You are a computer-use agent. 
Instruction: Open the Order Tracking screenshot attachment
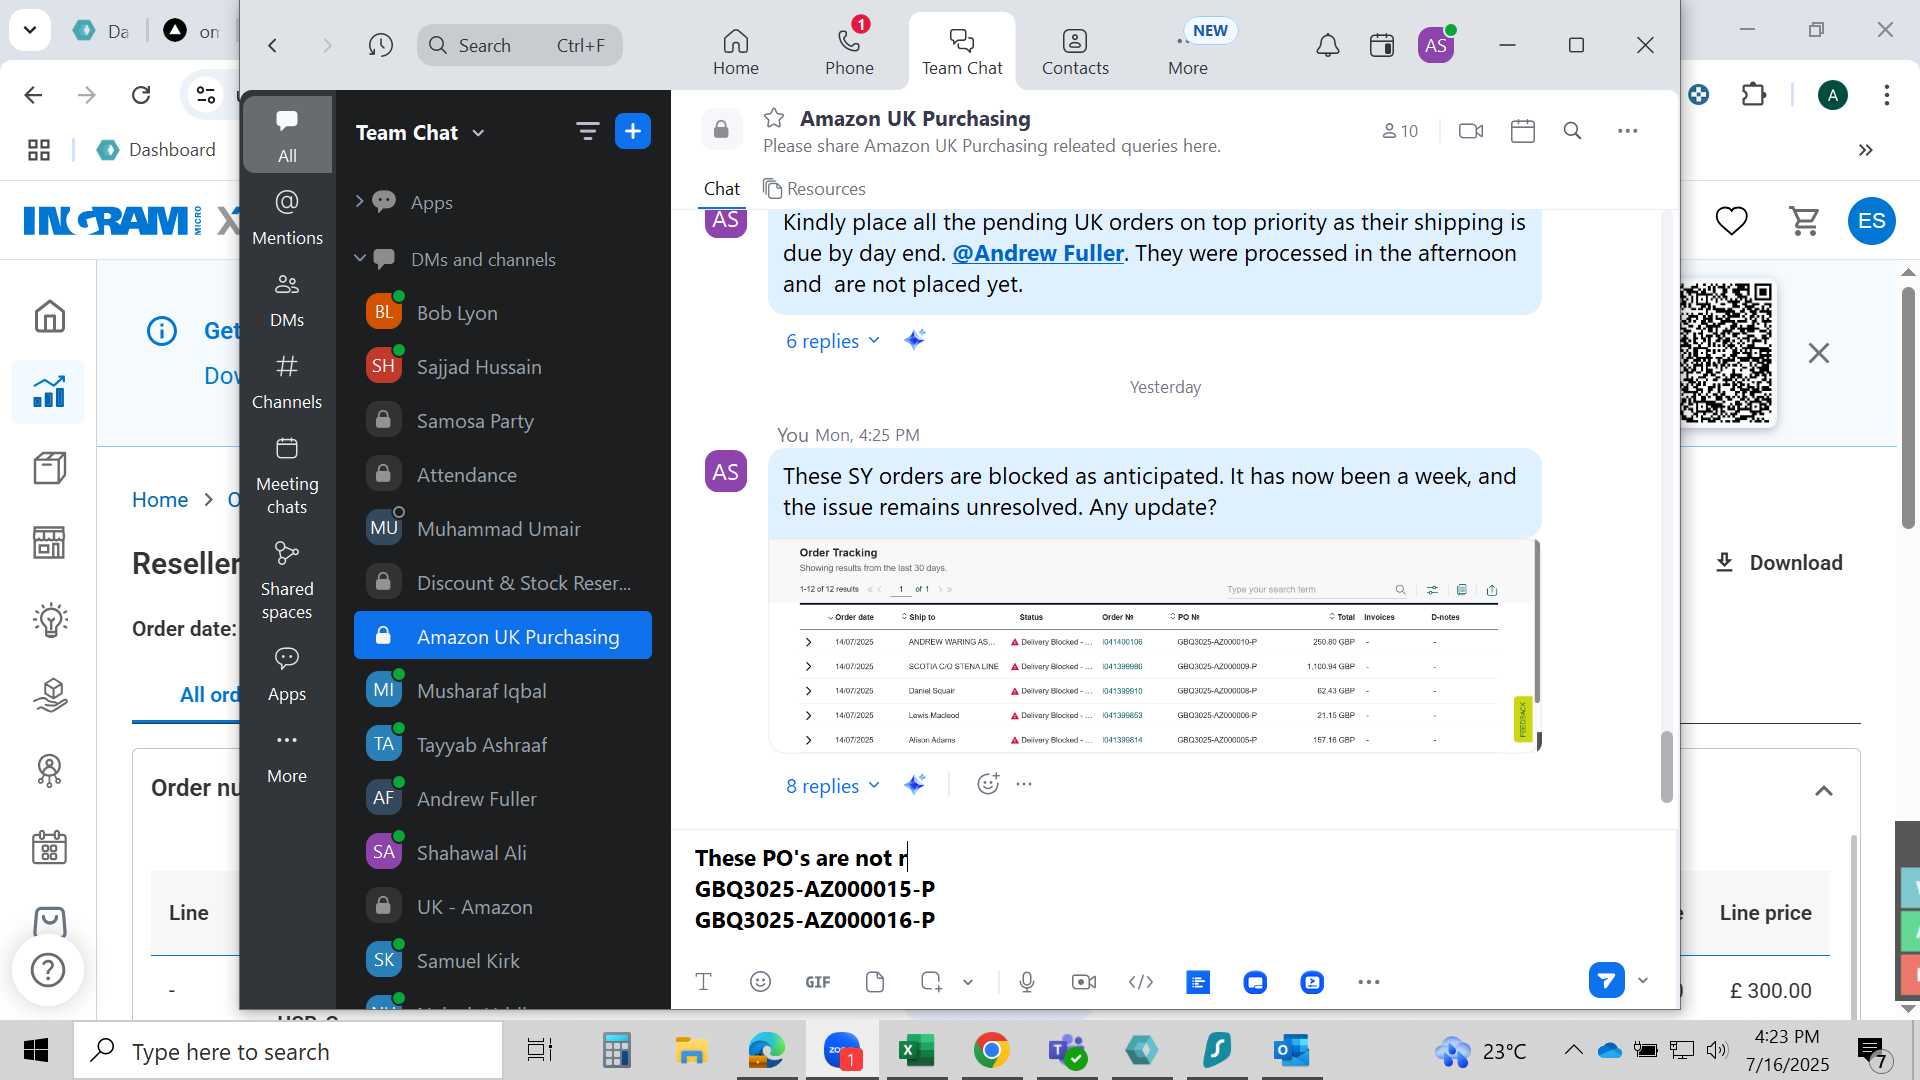[1154, 645]
